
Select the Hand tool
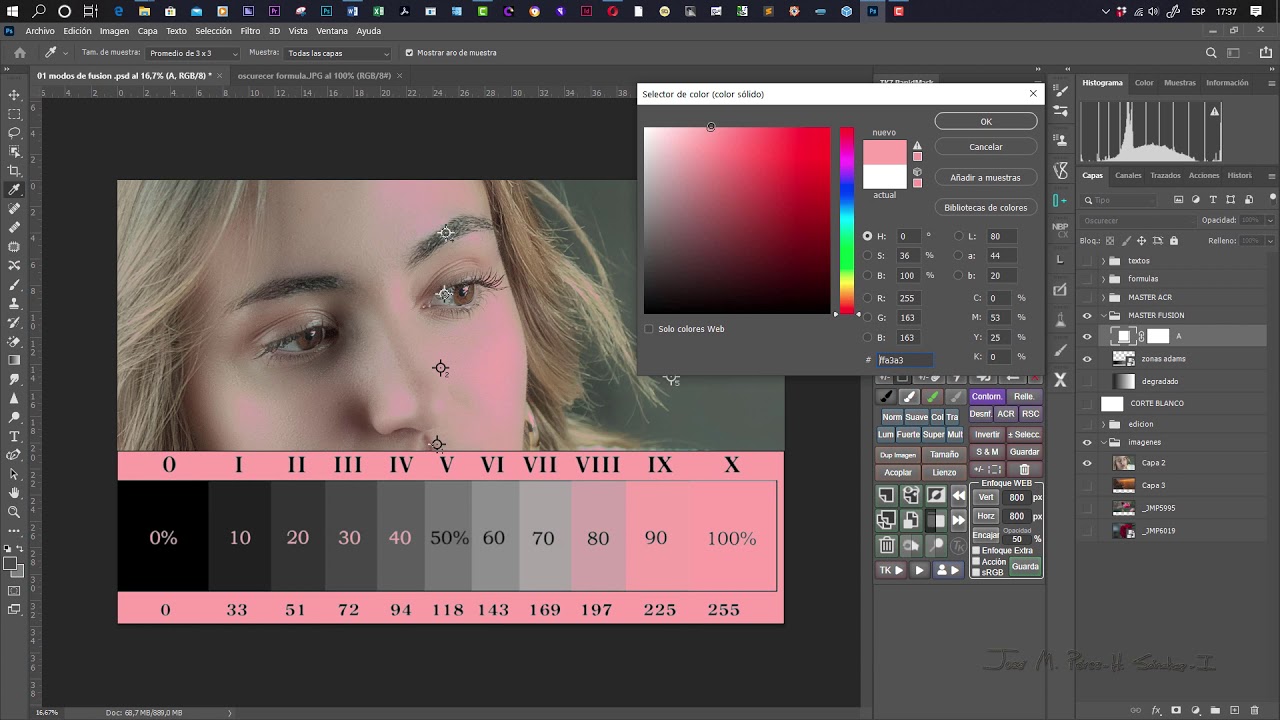14,493
